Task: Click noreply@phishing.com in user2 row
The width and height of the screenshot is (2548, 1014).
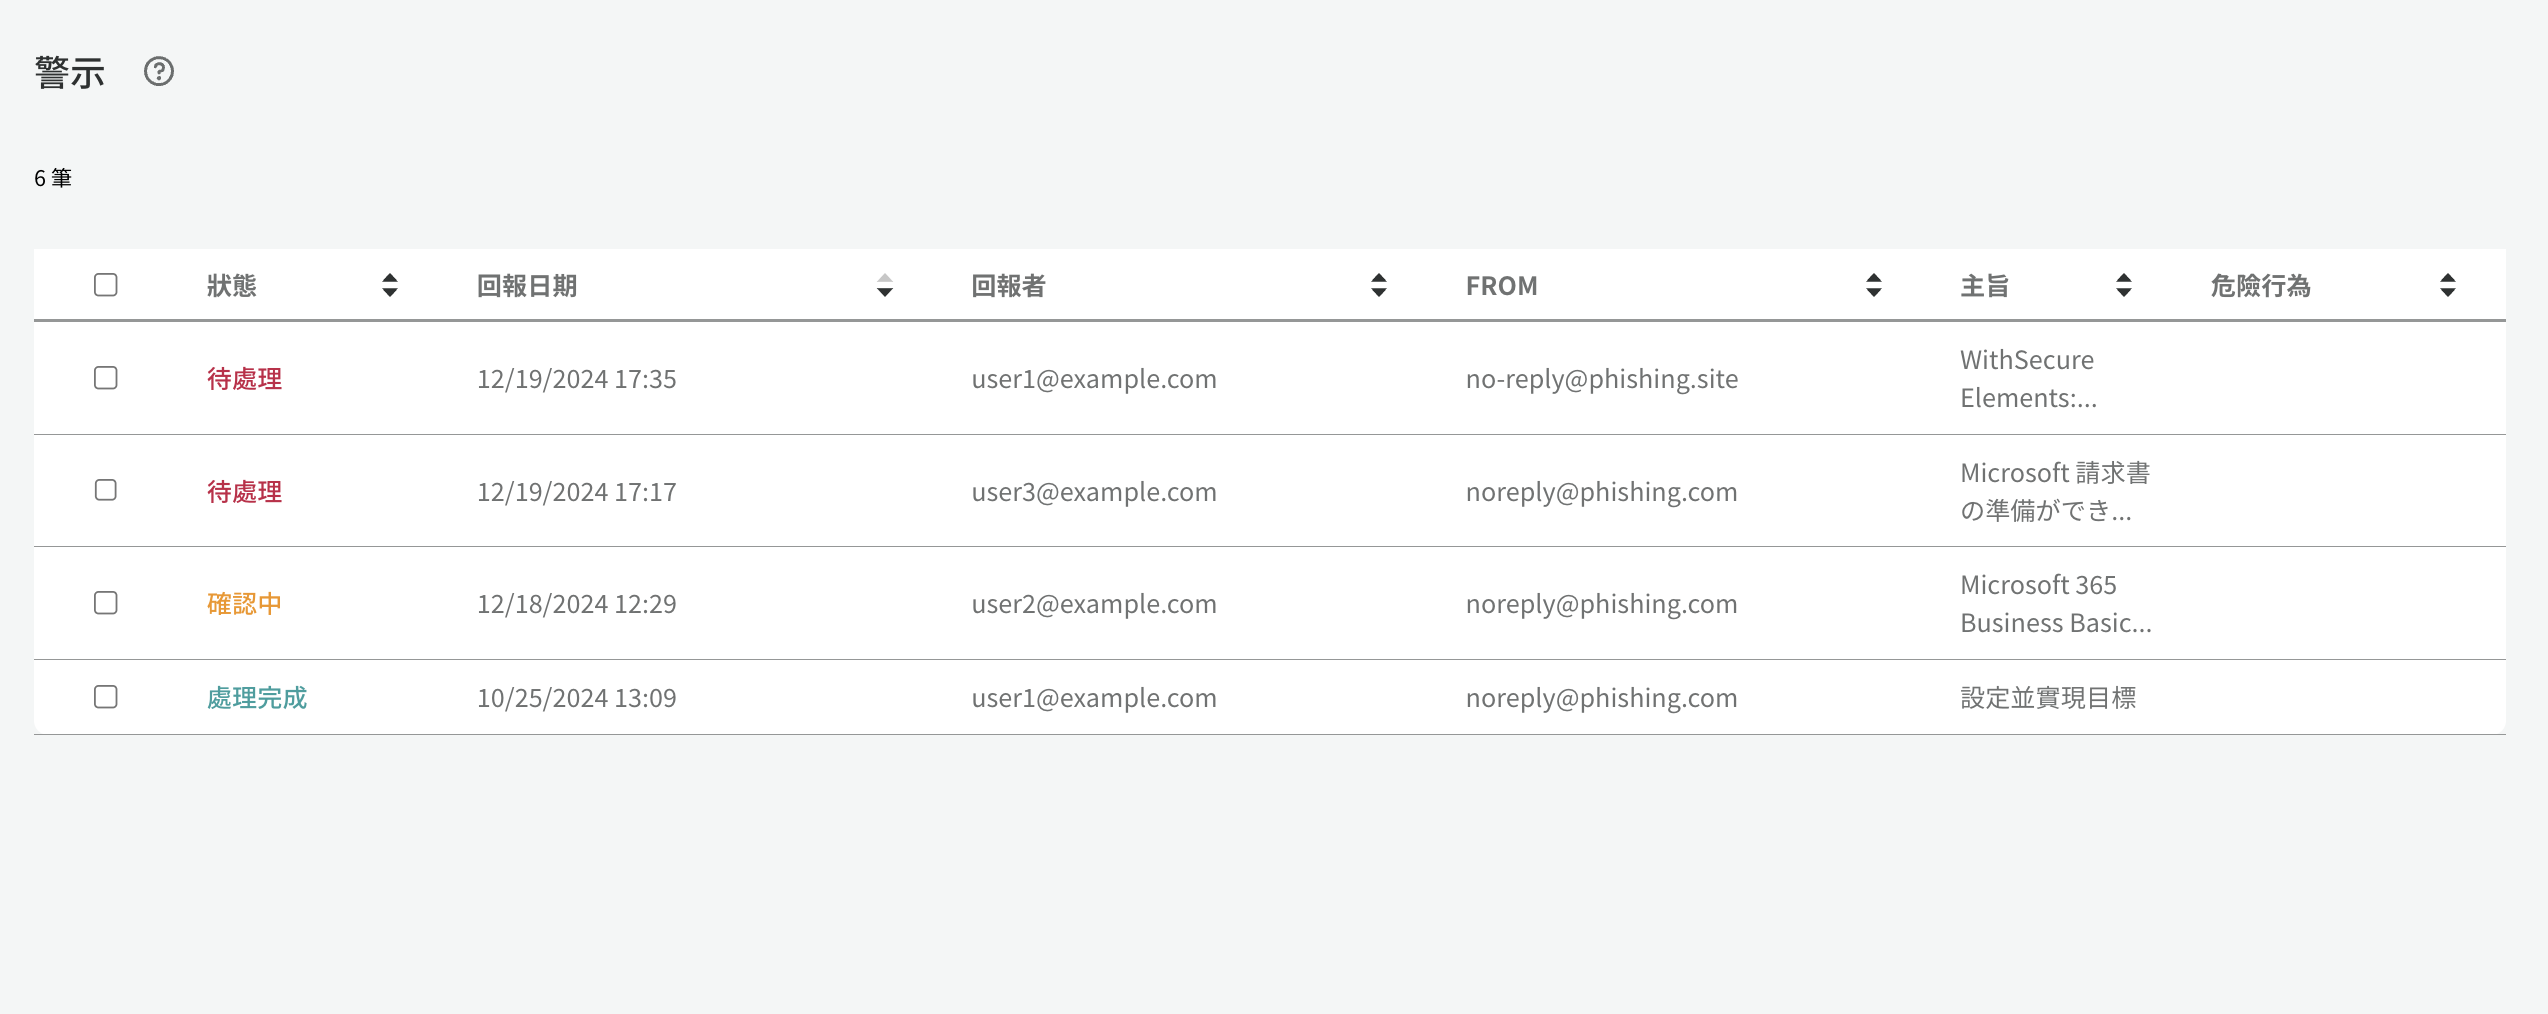Action: [x=1602, y=604]
